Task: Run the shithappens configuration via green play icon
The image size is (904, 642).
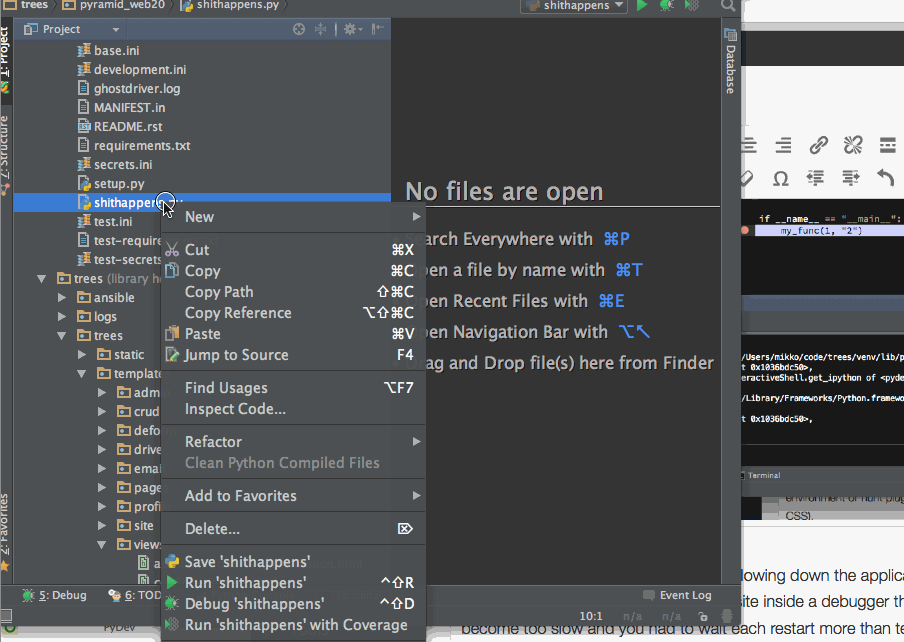Action: click(641, 6)
